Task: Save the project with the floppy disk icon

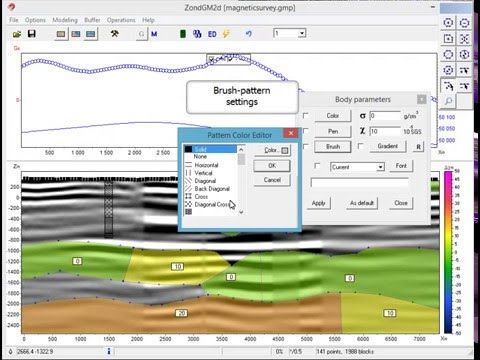Action: coord(32,34)
